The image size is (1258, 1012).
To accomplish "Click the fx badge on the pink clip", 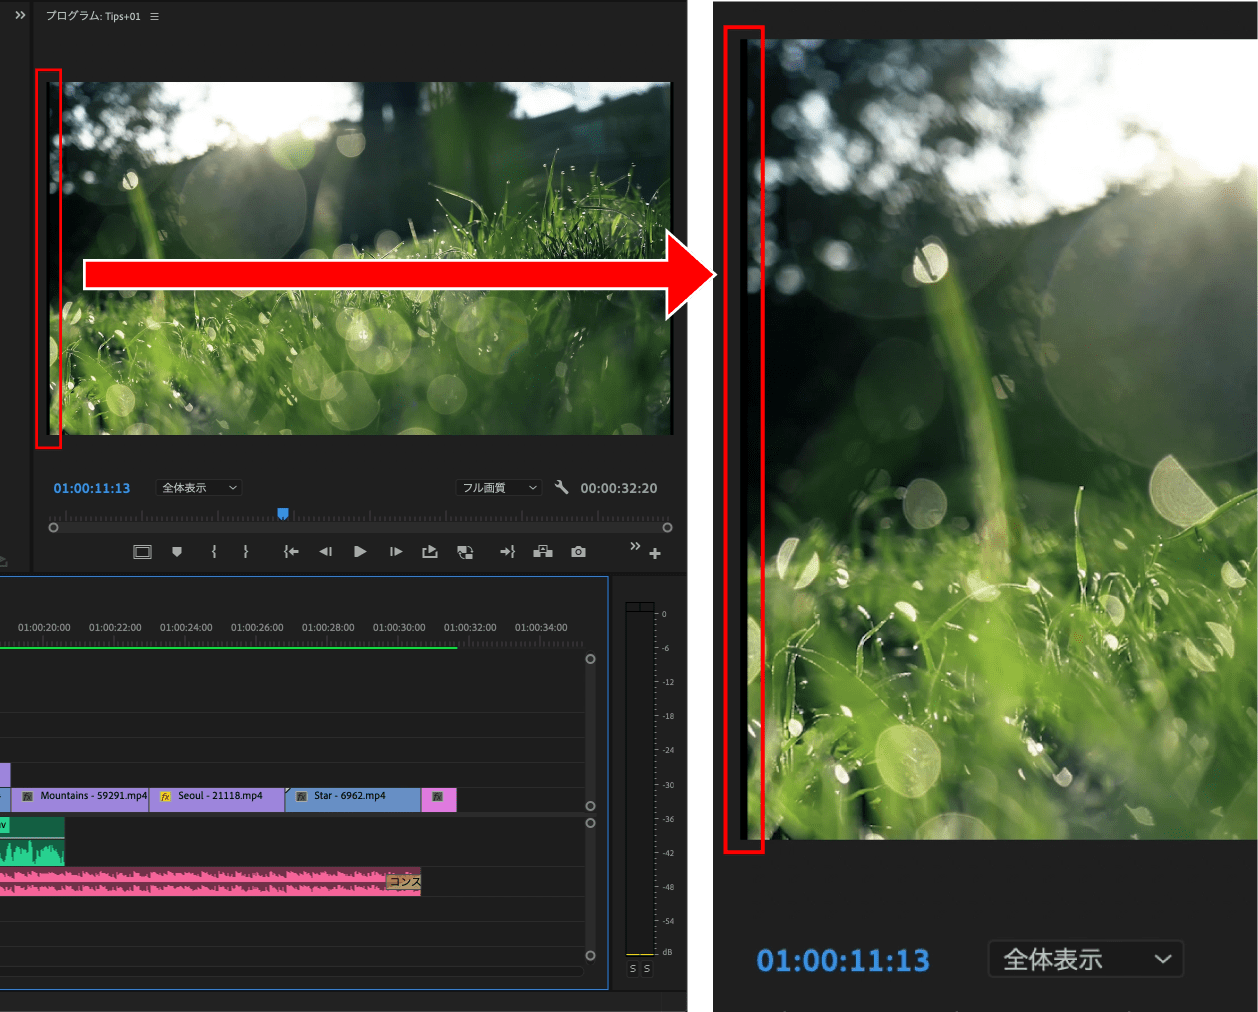I will [x=437, y=797].
